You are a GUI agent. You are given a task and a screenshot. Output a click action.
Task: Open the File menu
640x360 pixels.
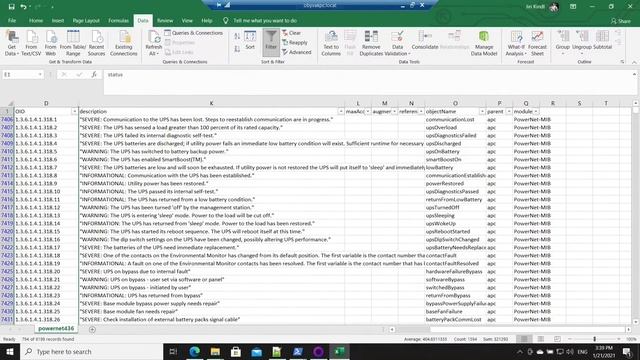click(12, 20)
